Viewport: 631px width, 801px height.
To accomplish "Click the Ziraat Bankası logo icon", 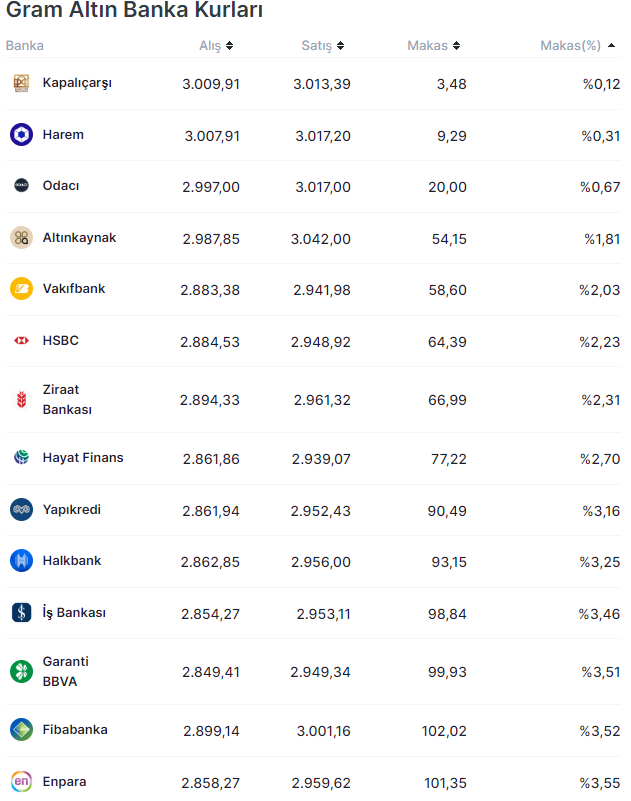I will (x=21, y=400).
